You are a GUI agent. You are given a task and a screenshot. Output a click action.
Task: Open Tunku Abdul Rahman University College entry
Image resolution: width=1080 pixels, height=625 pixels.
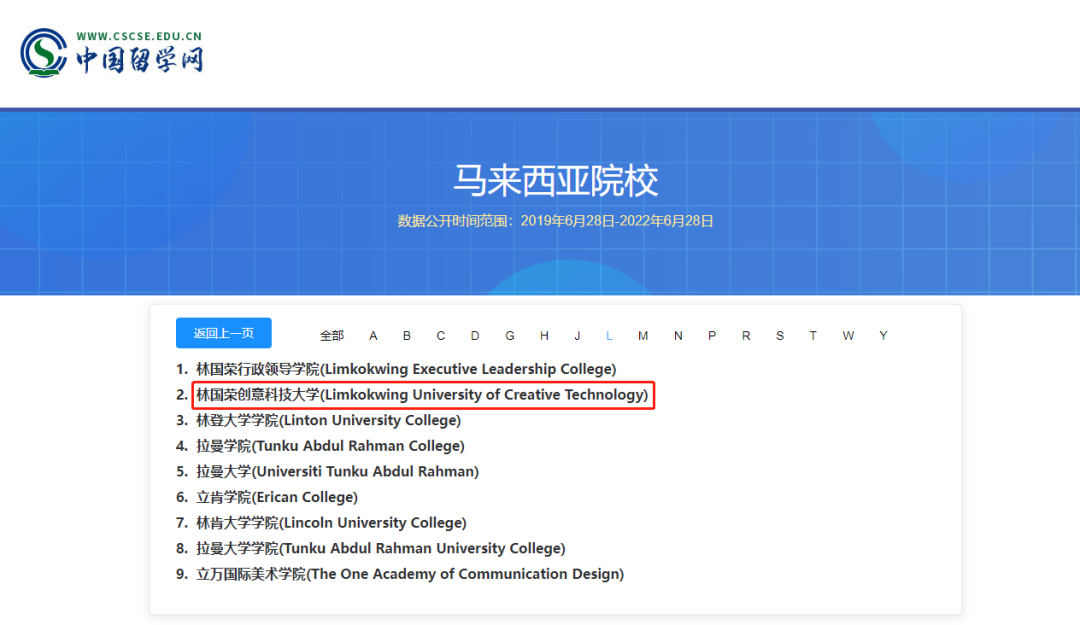[x=380, y=549]
